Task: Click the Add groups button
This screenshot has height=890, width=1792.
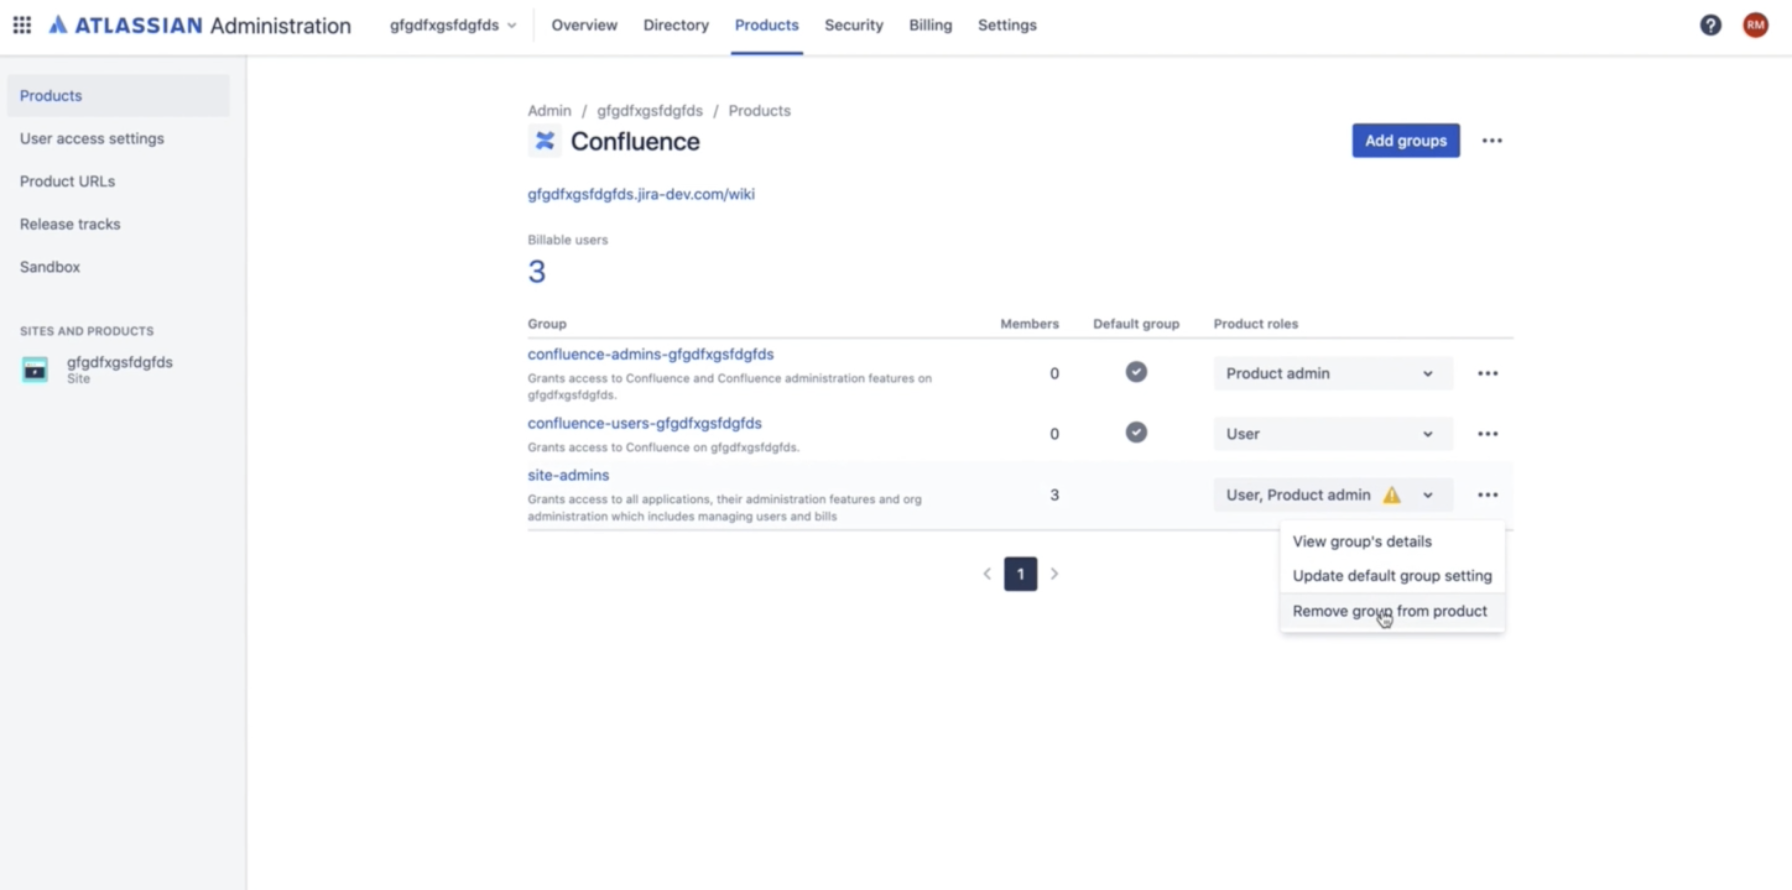Action: tap(1406, 141)
